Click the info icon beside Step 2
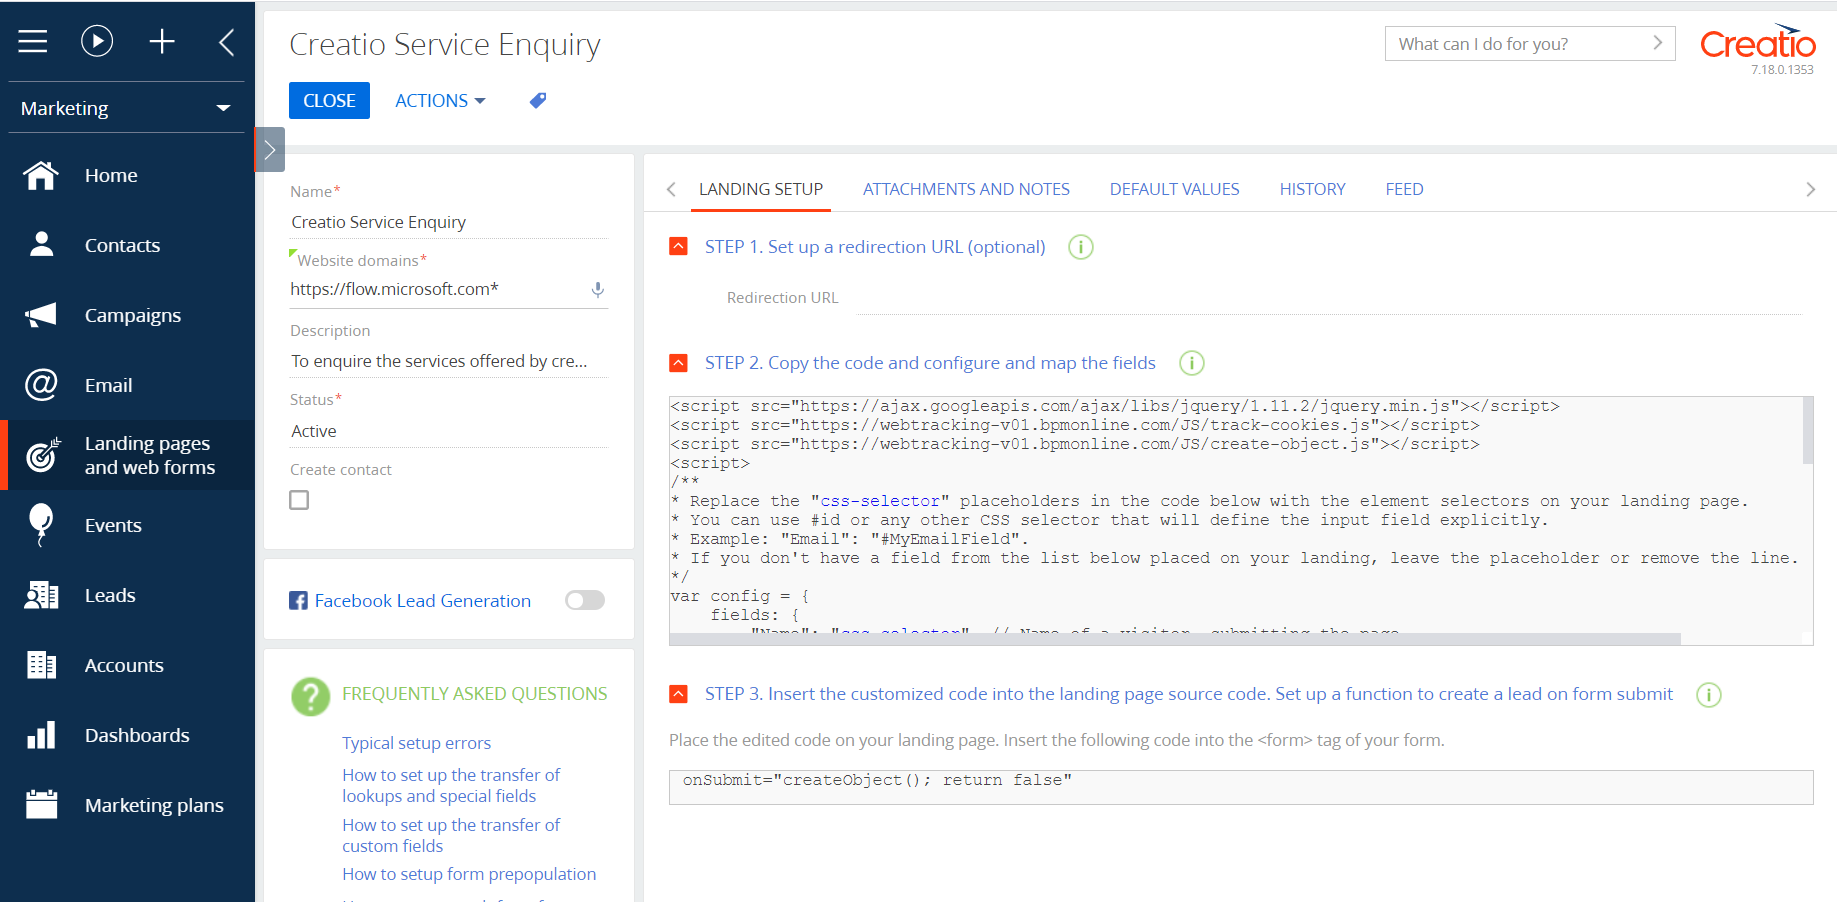Image resolution: width=1837 pixels, height=902 pixels. coord(1191,363)
